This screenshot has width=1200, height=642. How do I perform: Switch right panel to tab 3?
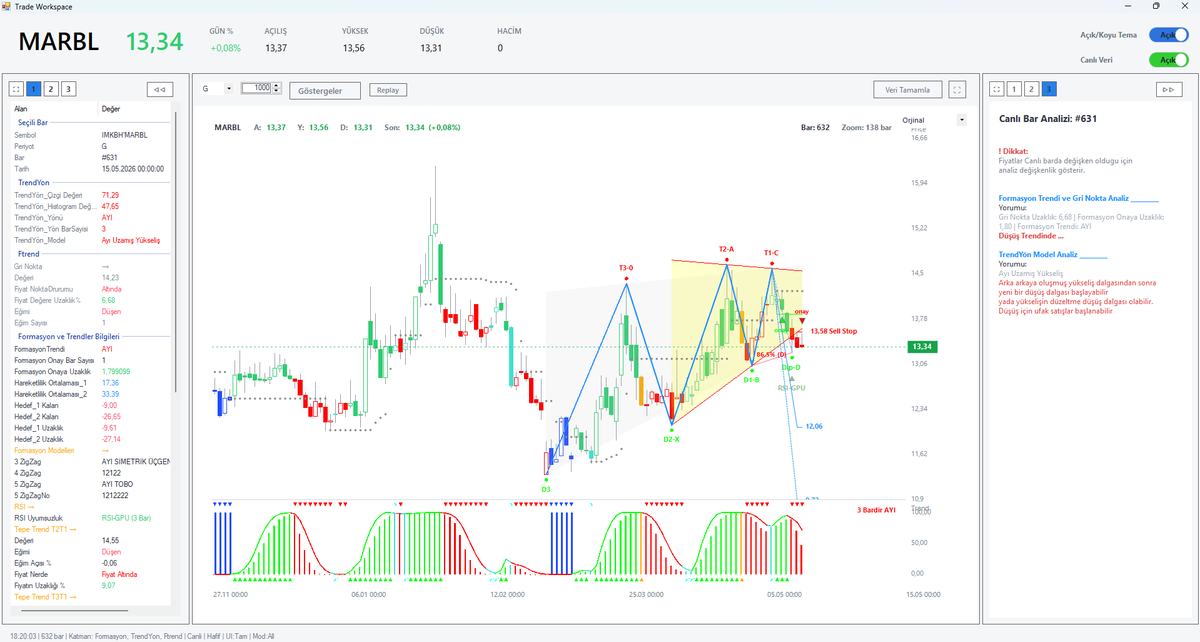tap(1048, 89)
